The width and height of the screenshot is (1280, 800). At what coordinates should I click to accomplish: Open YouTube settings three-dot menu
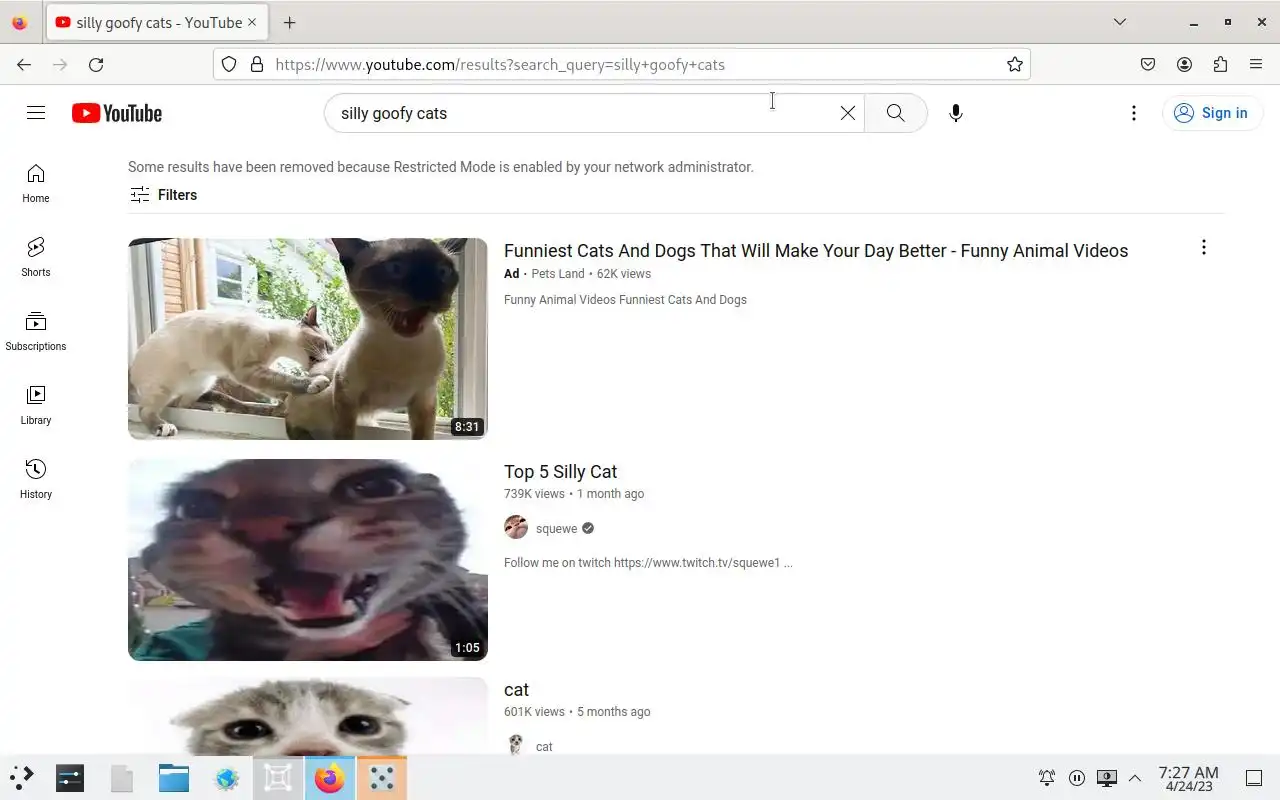[1134, 113]
